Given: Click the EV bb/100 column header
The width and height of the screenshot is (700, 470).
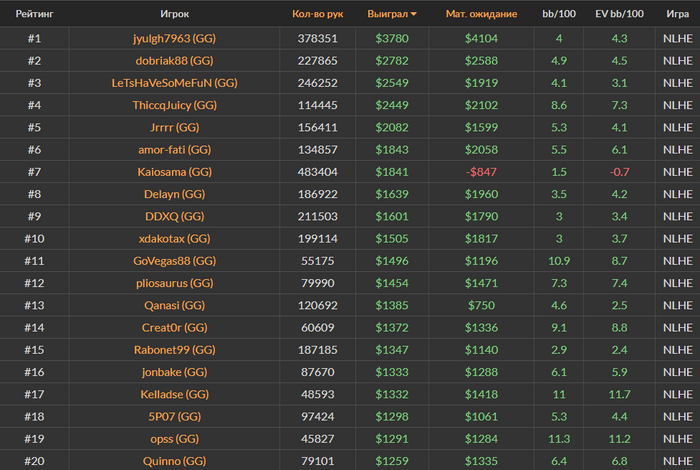Looking at the screenshot, I should coord(619,14).
